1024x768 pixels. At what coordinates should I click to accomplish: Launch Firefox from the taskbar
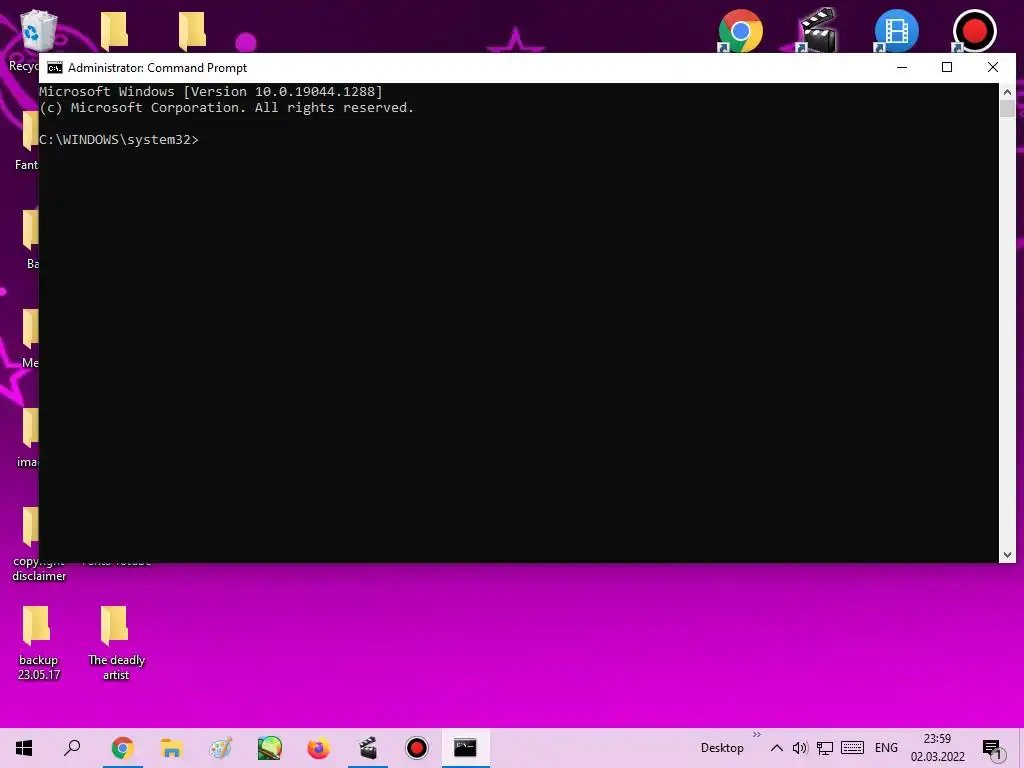(x=318, y=748)
